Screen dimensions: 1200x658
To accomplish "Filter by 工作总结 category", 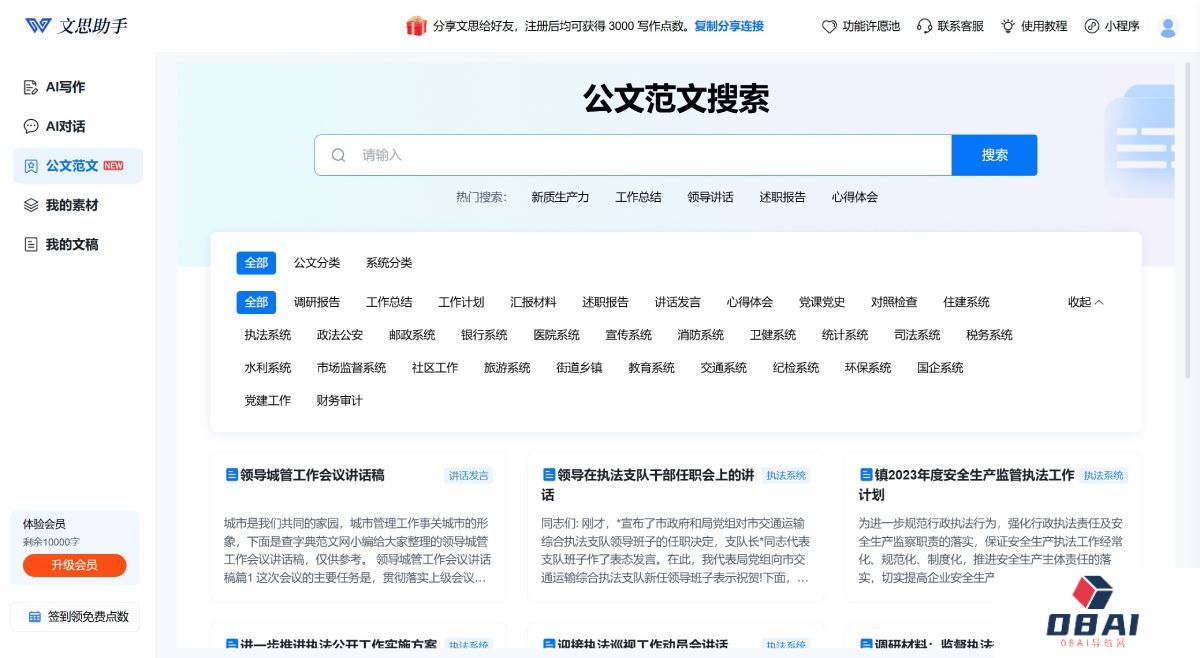I will click(x=389, y=302).
